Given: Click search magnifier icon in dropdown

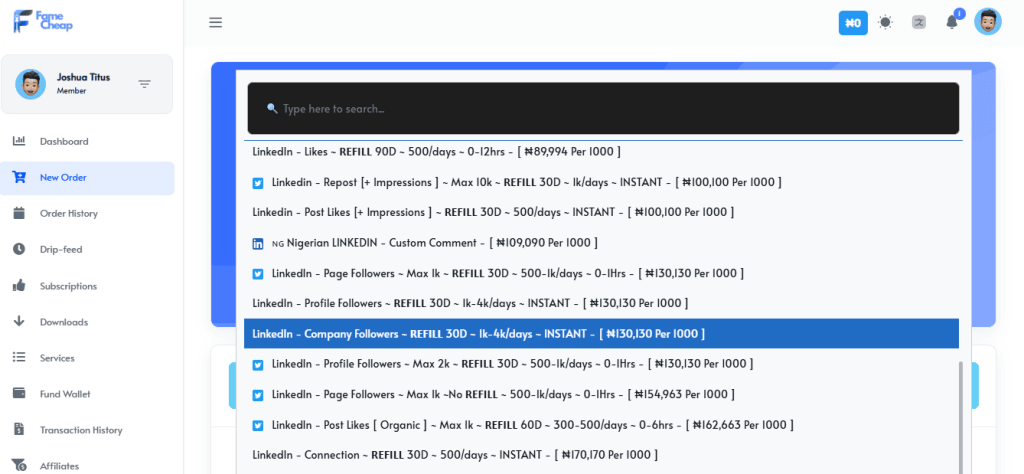Looking at the screenshot, I should [272, 108].
